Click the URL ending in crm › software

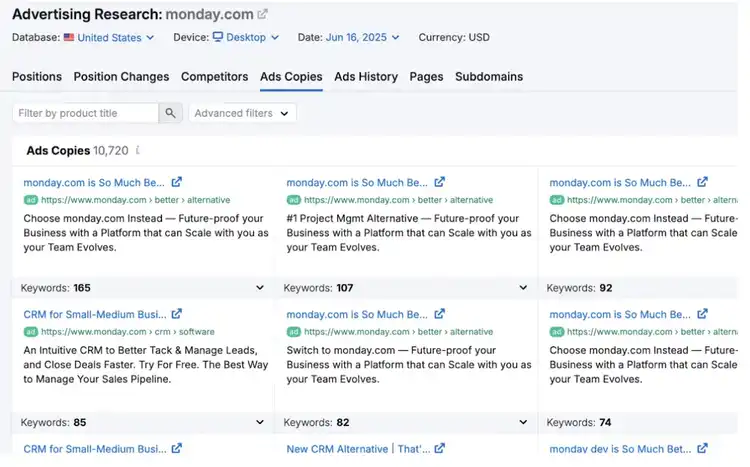[128, 332]
